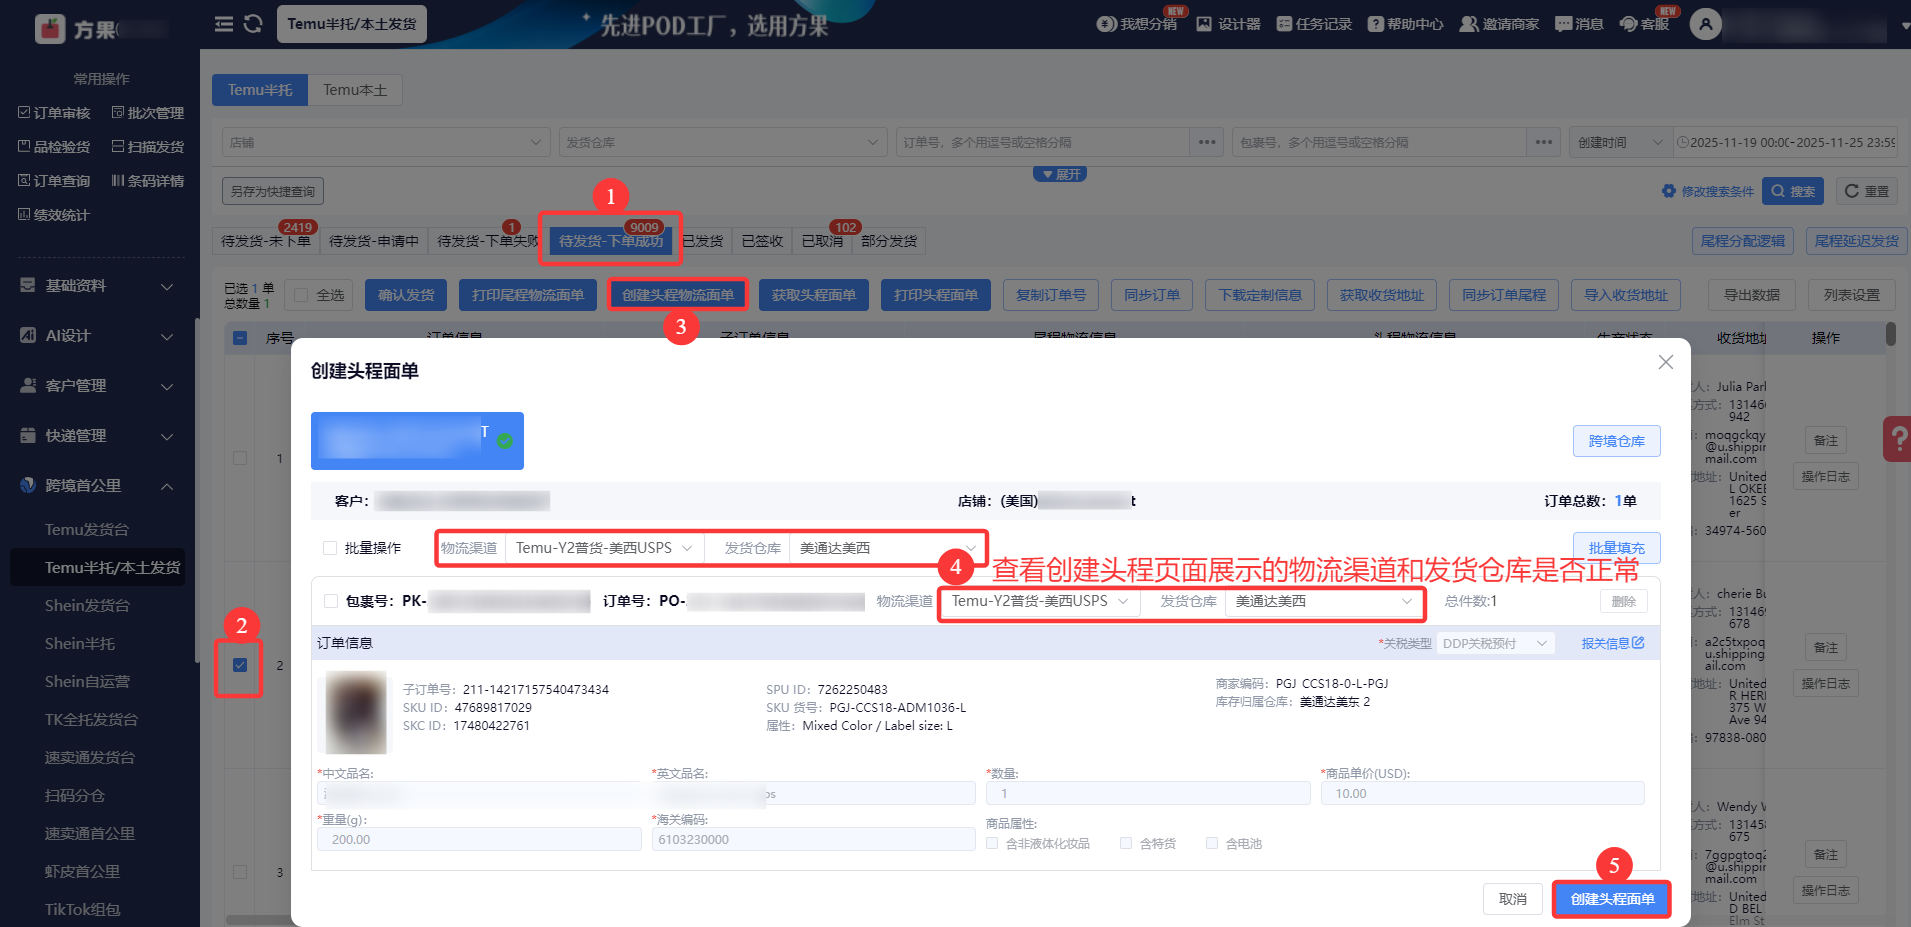Image resolution: width=1911 pixels, height=927 pixels.
Task: Click the ellipsis beside the 订单号 field
Action: click(1207, 142)
